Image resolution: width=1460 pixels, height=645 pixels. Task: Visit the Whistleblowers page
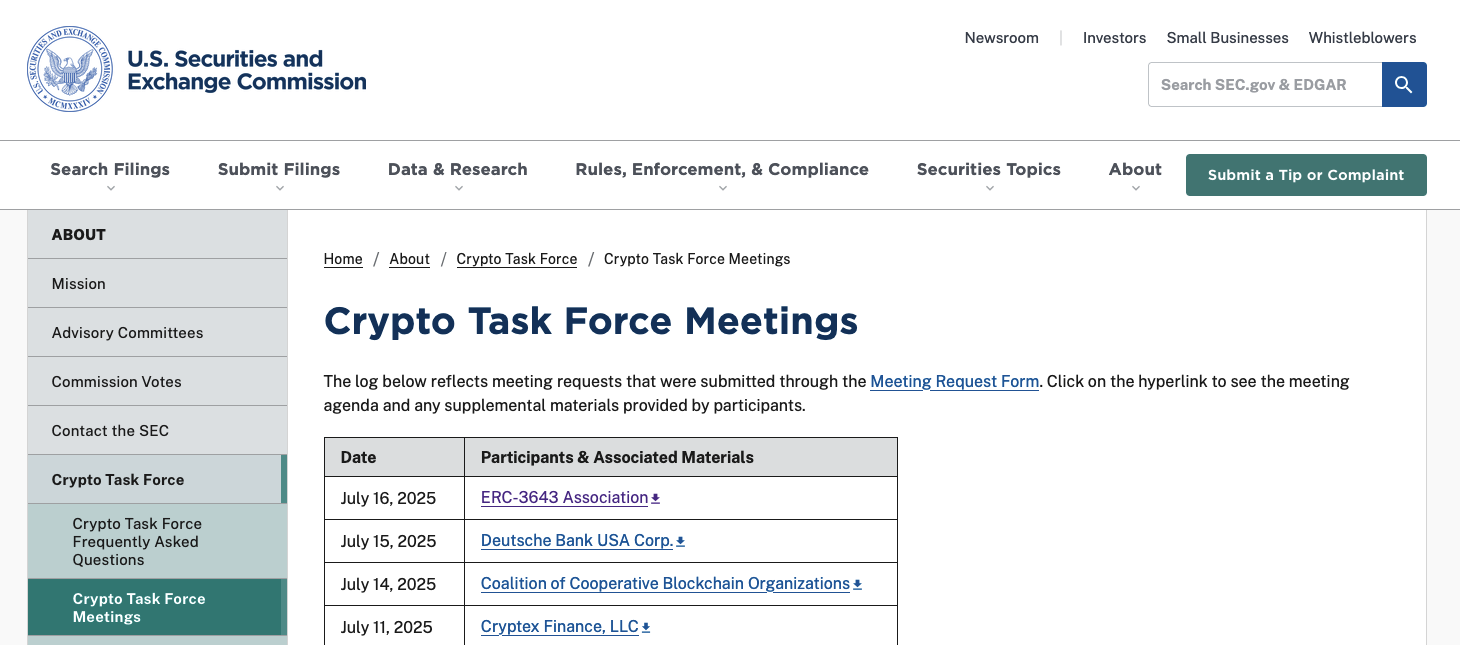coord(1362,38)
